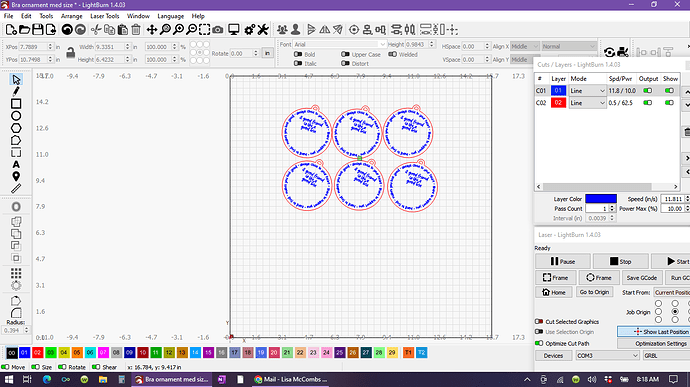This screenshot has height=387, width=690.
Task: Toggle Output switch for layer C01
Action: 647,91
